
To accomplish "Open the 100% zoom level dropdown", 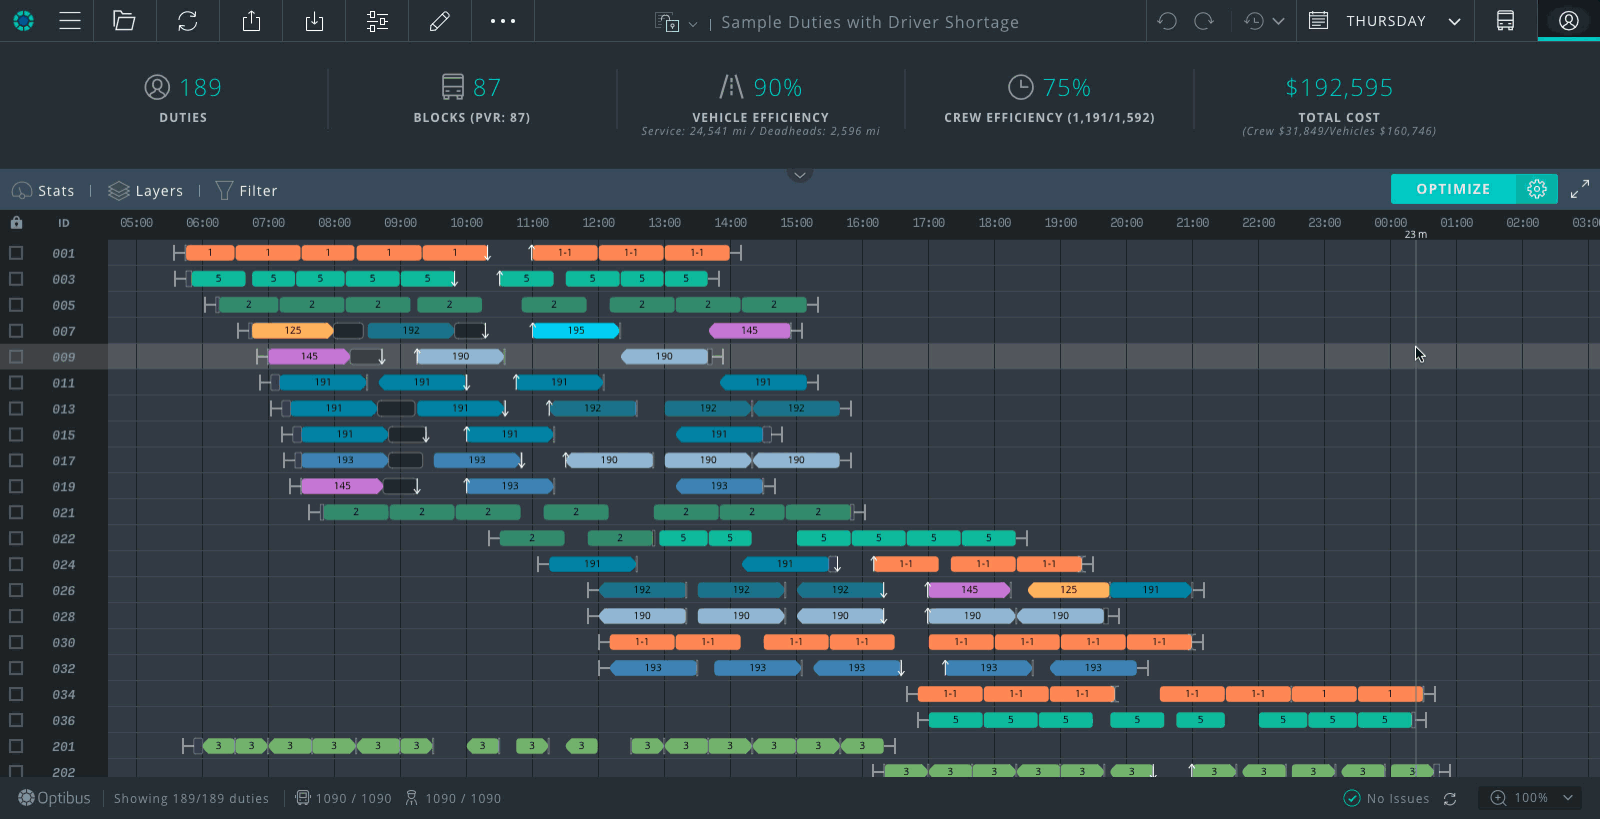I will click(x=1544, y=798).
